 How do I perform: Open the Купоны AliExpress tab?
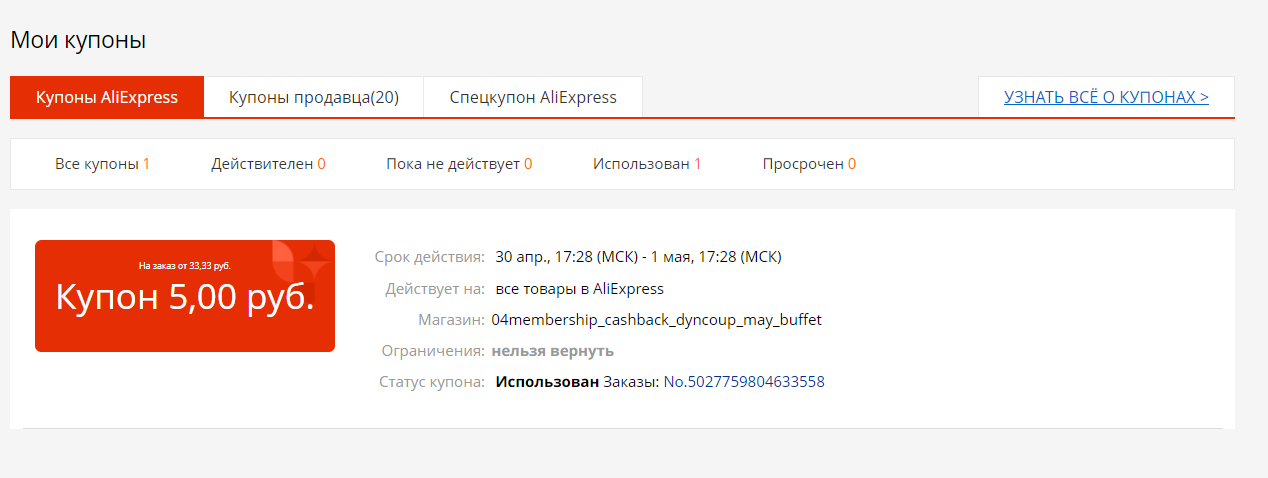[x=107, y=97]
